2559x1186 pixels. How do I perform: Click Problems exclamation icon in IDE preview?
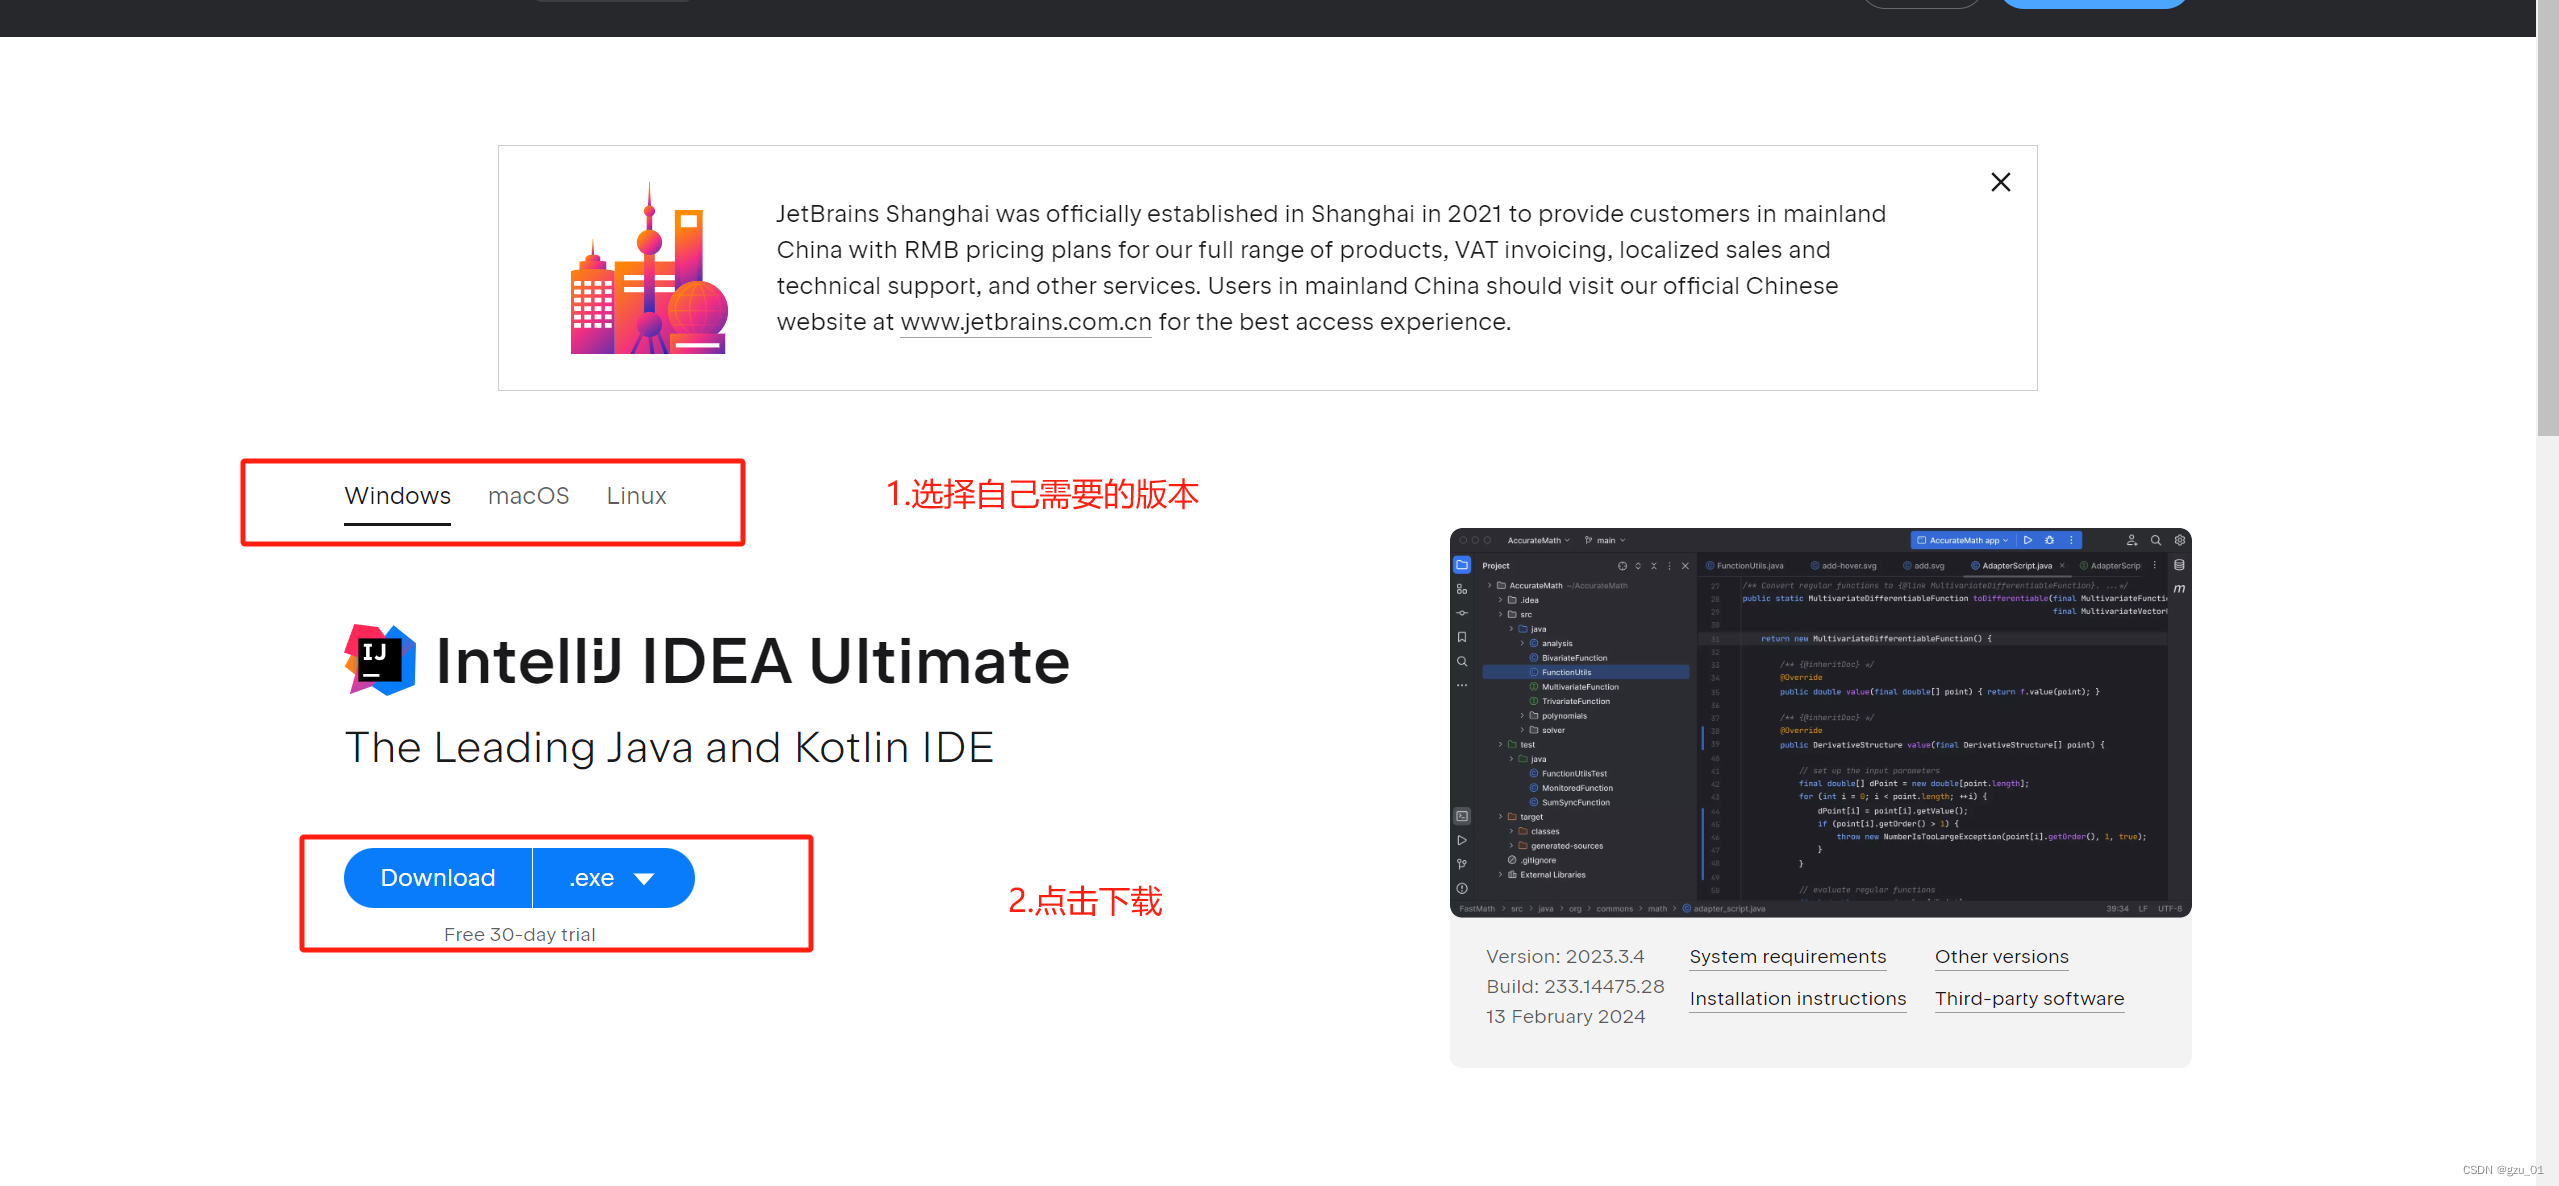pyautogui.click(x=1462, y=888)
